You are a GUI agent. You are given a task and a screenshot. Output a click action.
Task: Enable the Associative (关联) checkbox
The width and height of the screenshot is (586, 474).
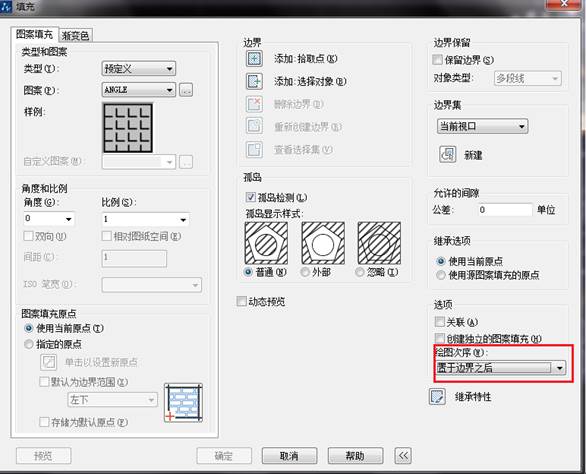coord(440,321)
